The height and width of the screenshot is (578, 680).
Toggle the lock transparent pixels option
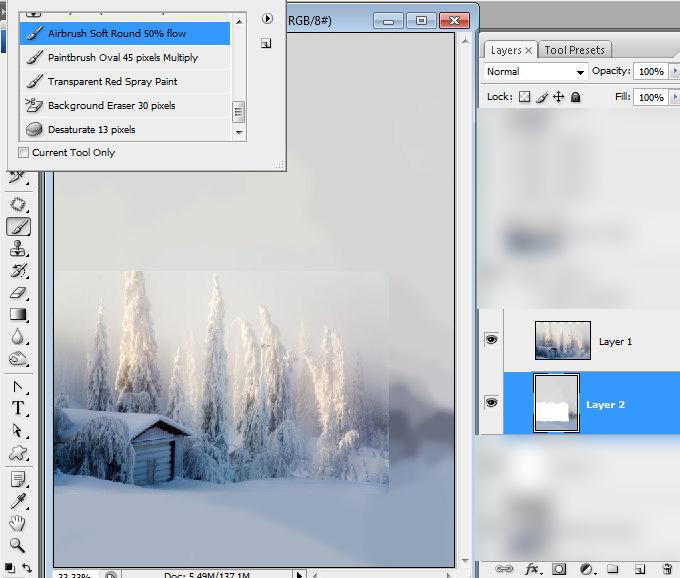(x=524, y=97)
